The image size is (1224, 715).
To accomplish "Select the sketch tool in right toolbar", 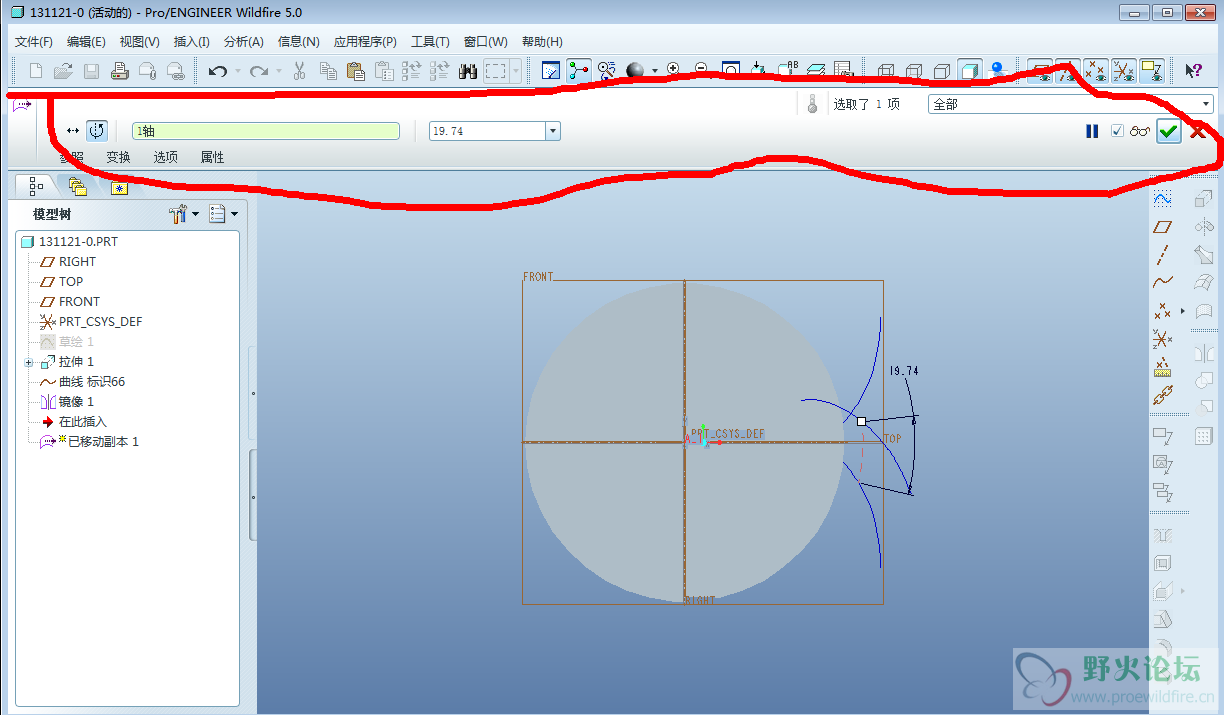I will 1162,199.
